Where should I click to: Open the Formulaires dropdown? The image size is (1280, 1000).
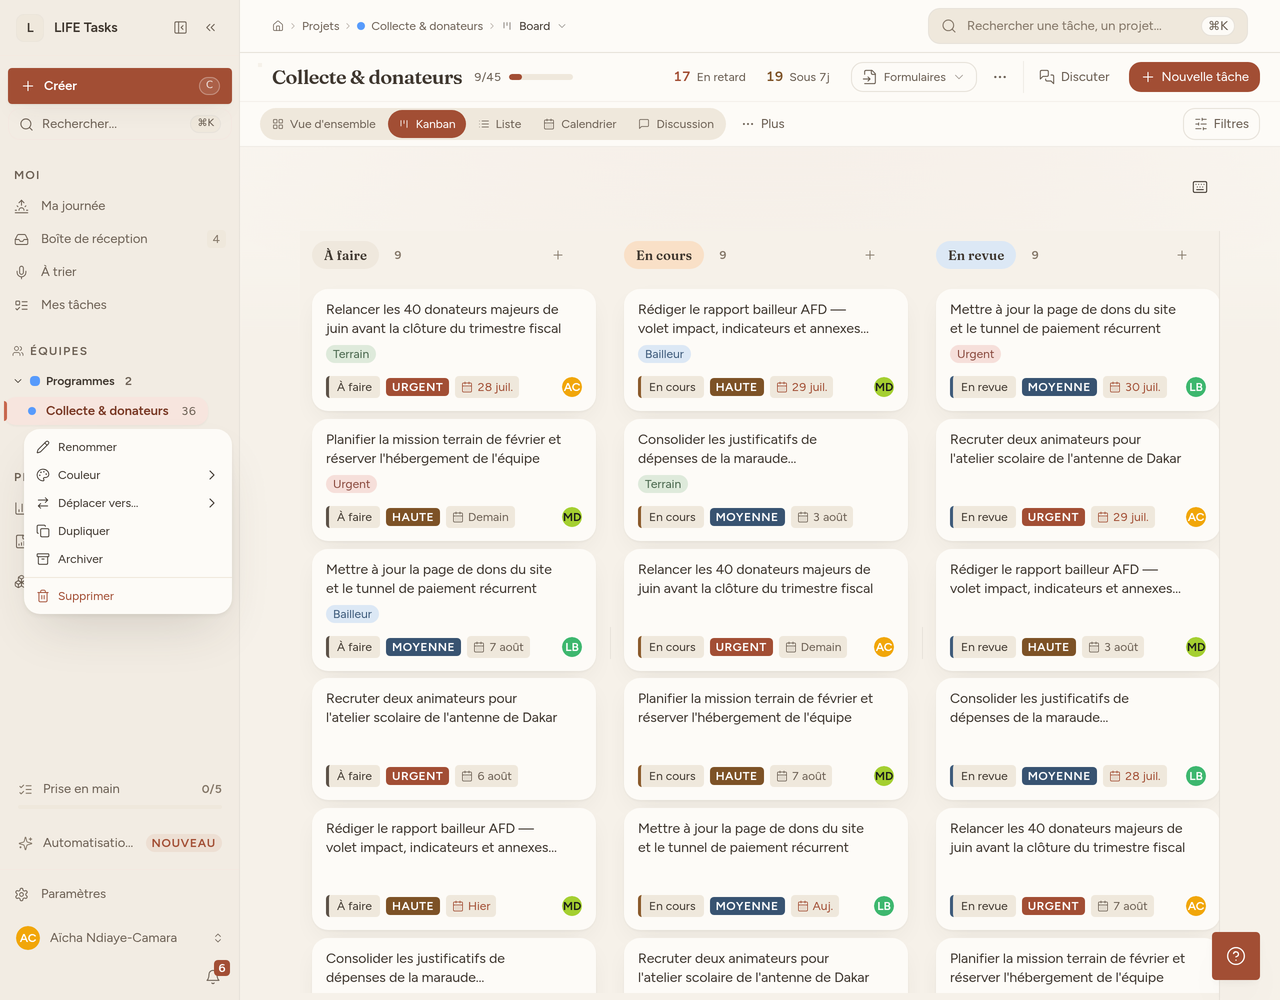tap(914, 77)
